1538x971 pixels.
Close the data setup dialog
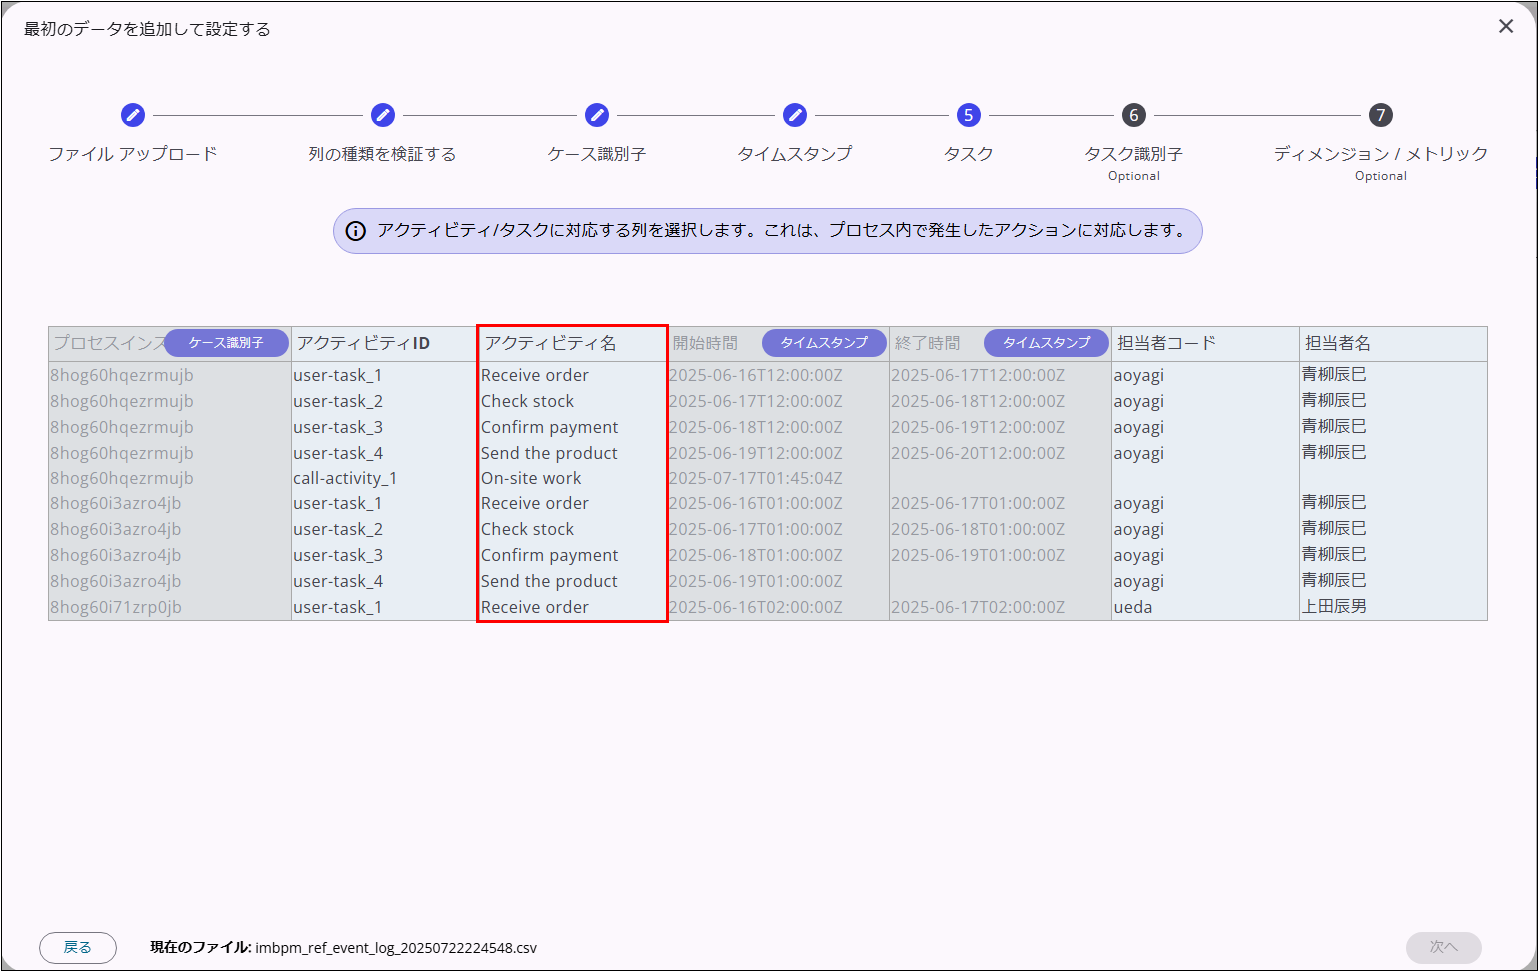pyautogui.click(x=1506, y=27)
